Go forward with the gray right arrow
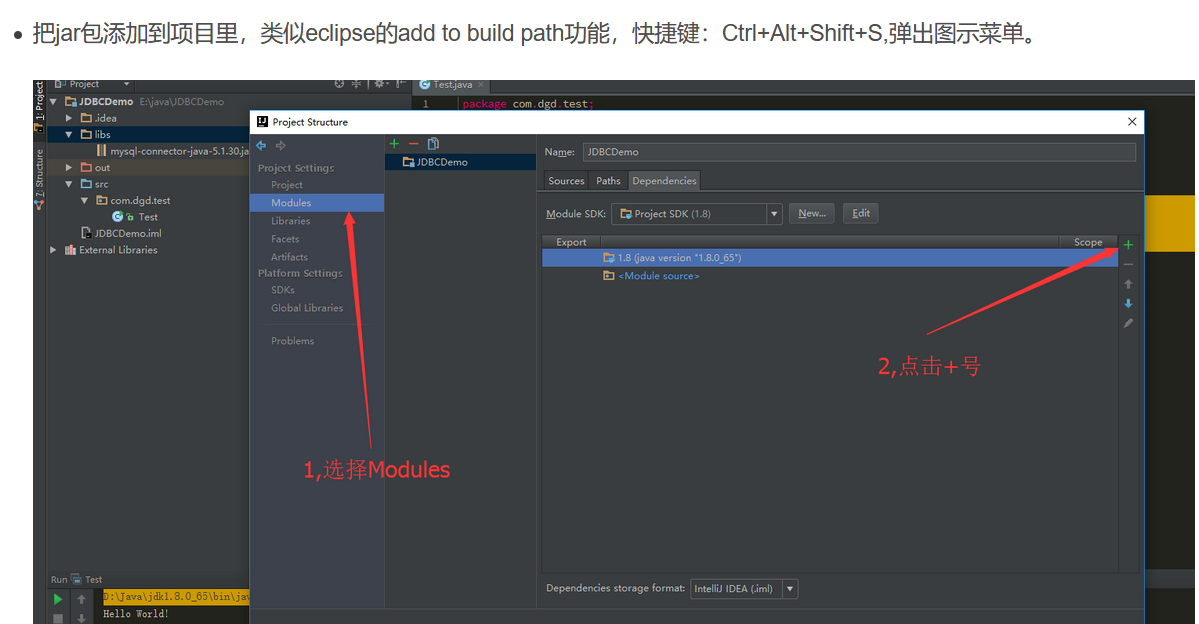Viewport: 1199px width, 624px height. (x=281, y=145)
